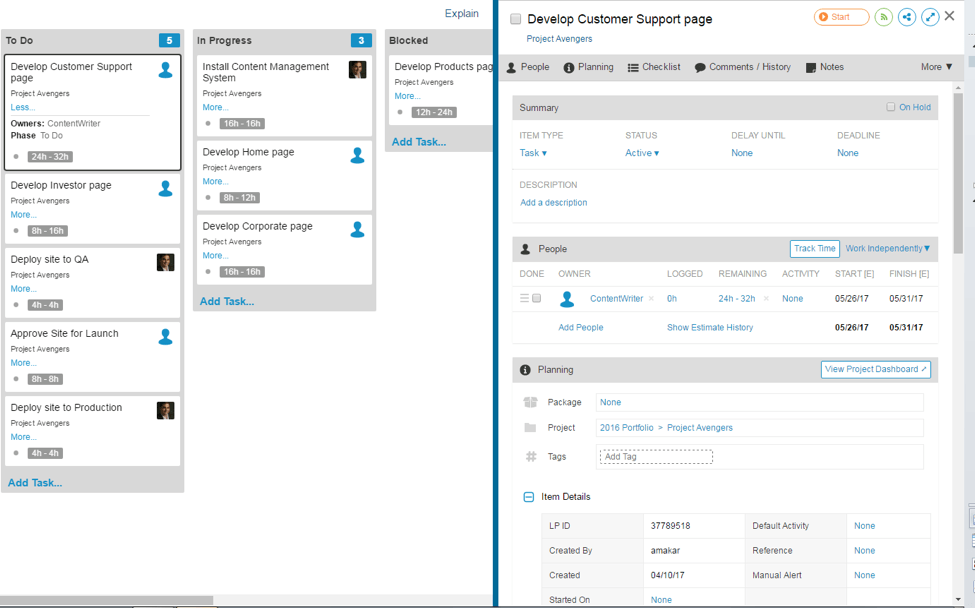
Task: Click the logged 0h value
Action: click(x=672, y=299)
